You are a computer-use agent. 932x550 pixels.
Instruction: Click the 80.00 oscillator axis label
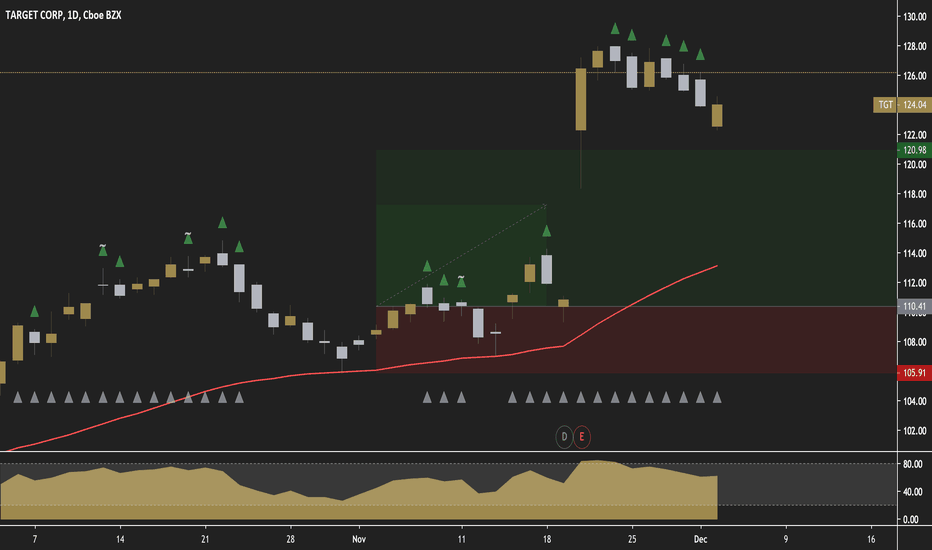(x=913, y=464)
